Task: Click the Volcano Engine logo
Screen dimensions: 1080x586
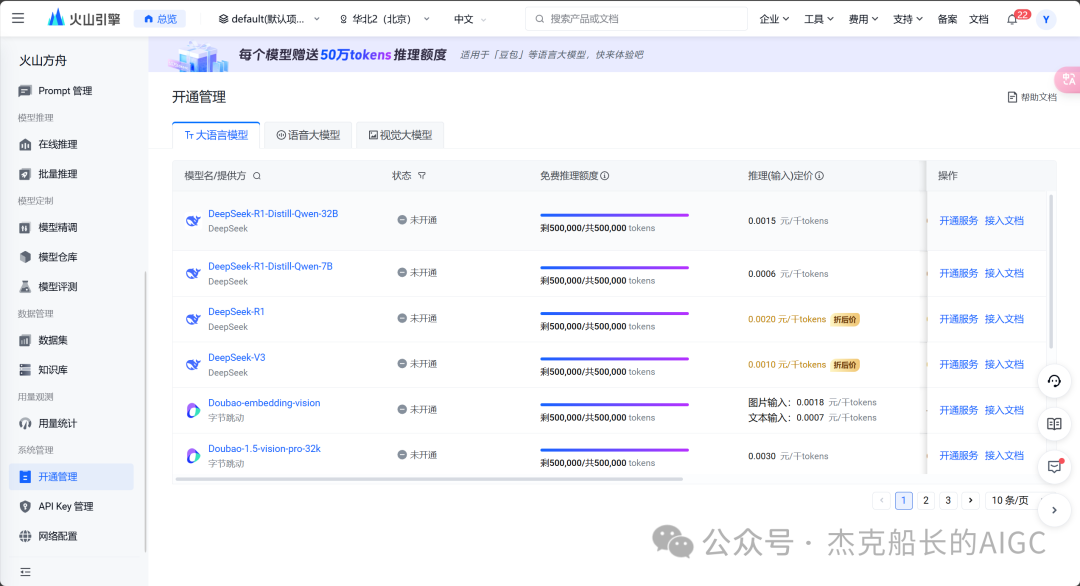Action: 84,19
